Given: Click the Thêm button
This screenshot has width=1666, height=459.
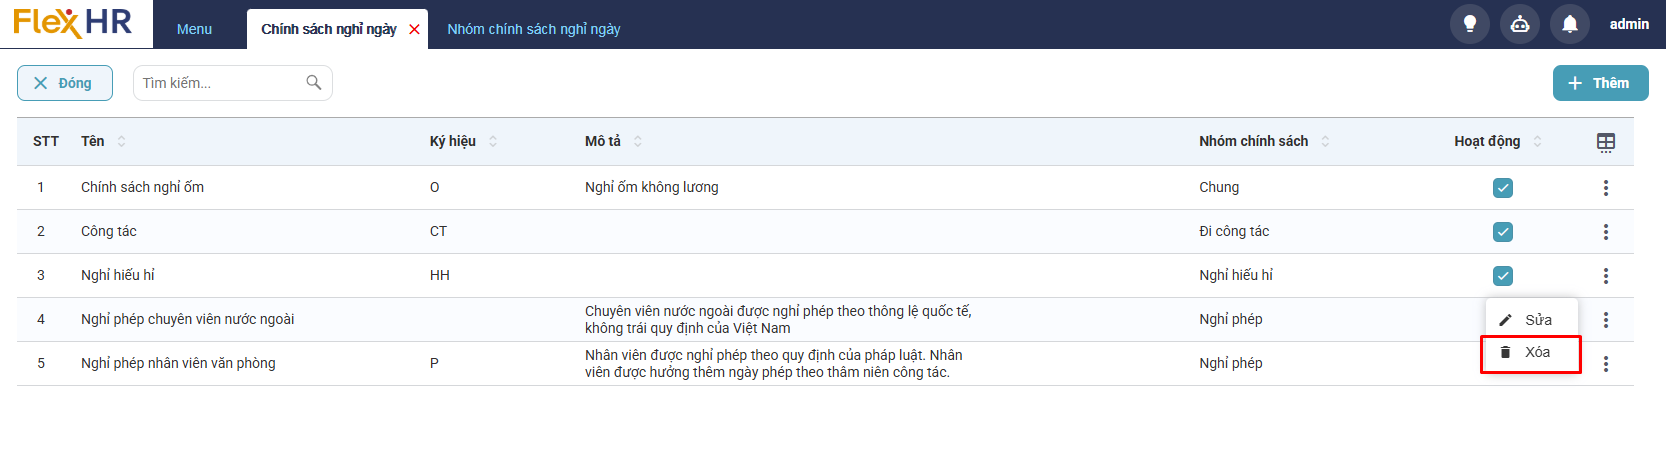Looking at the screenshot, I should pos(1600,83).
